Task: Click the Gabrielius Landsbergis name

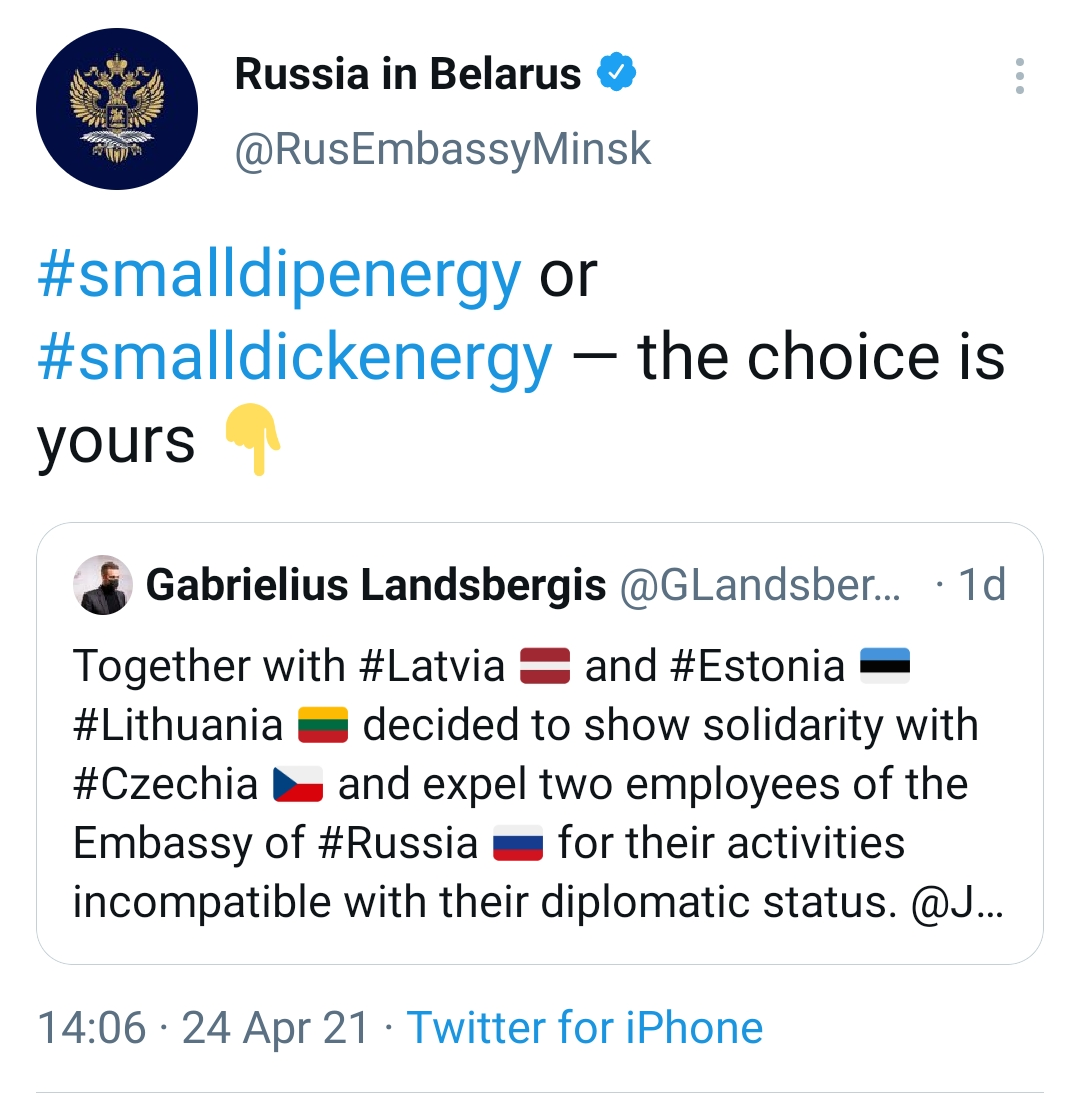Action: point(376,585)
